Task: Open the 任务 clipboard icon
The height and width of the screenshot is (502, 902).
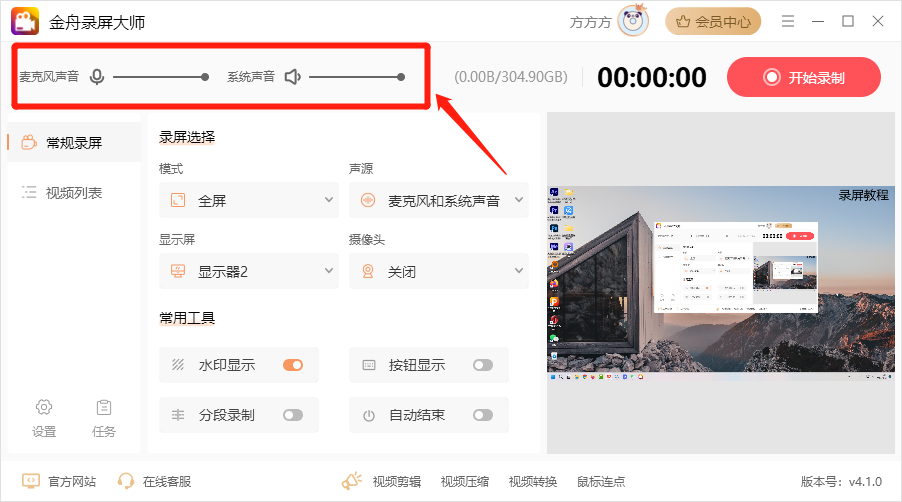Action: coord(104,407)
